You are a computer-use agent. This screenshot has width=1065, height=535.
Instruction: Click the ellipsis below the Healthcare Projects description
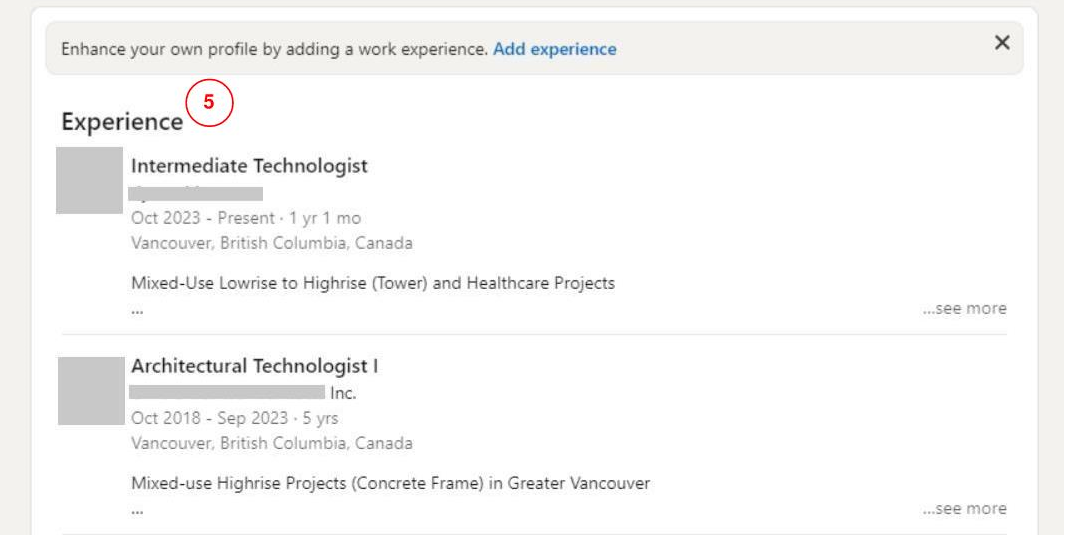[x=137, y=310]
